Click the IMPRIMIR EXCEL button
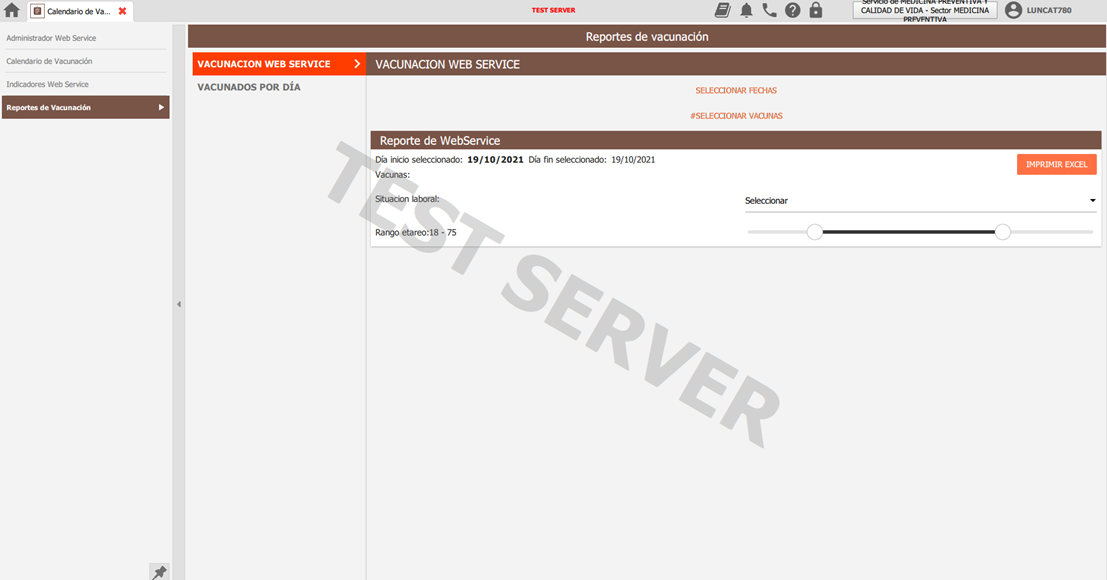Viewport: 1107px width, 580px height. click(1056, 164)
